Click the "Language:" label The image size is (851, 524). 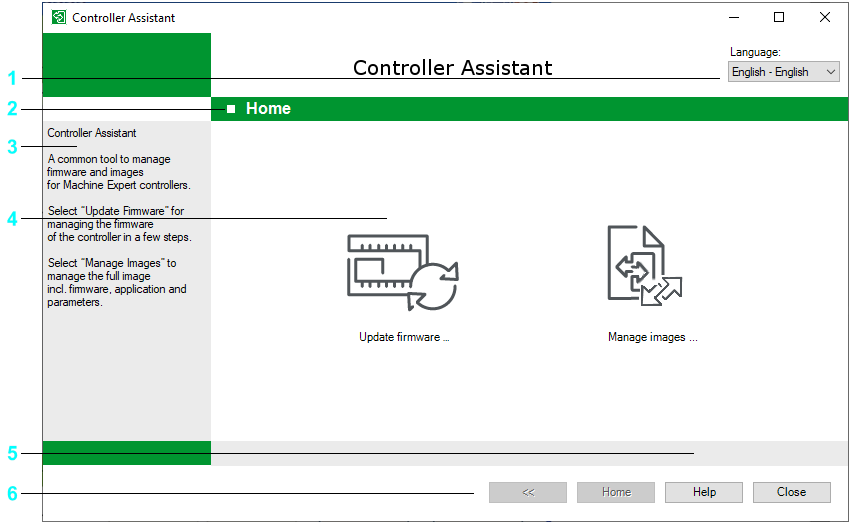[x=755, y=52]
